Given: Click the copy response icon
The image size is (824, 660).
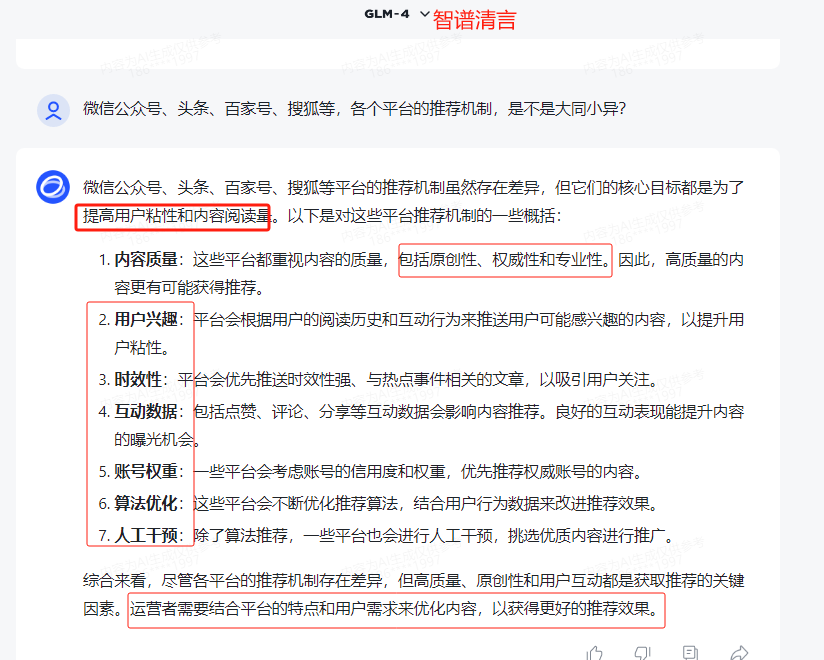Looking at the screenshot, I should tap(690, 653).
